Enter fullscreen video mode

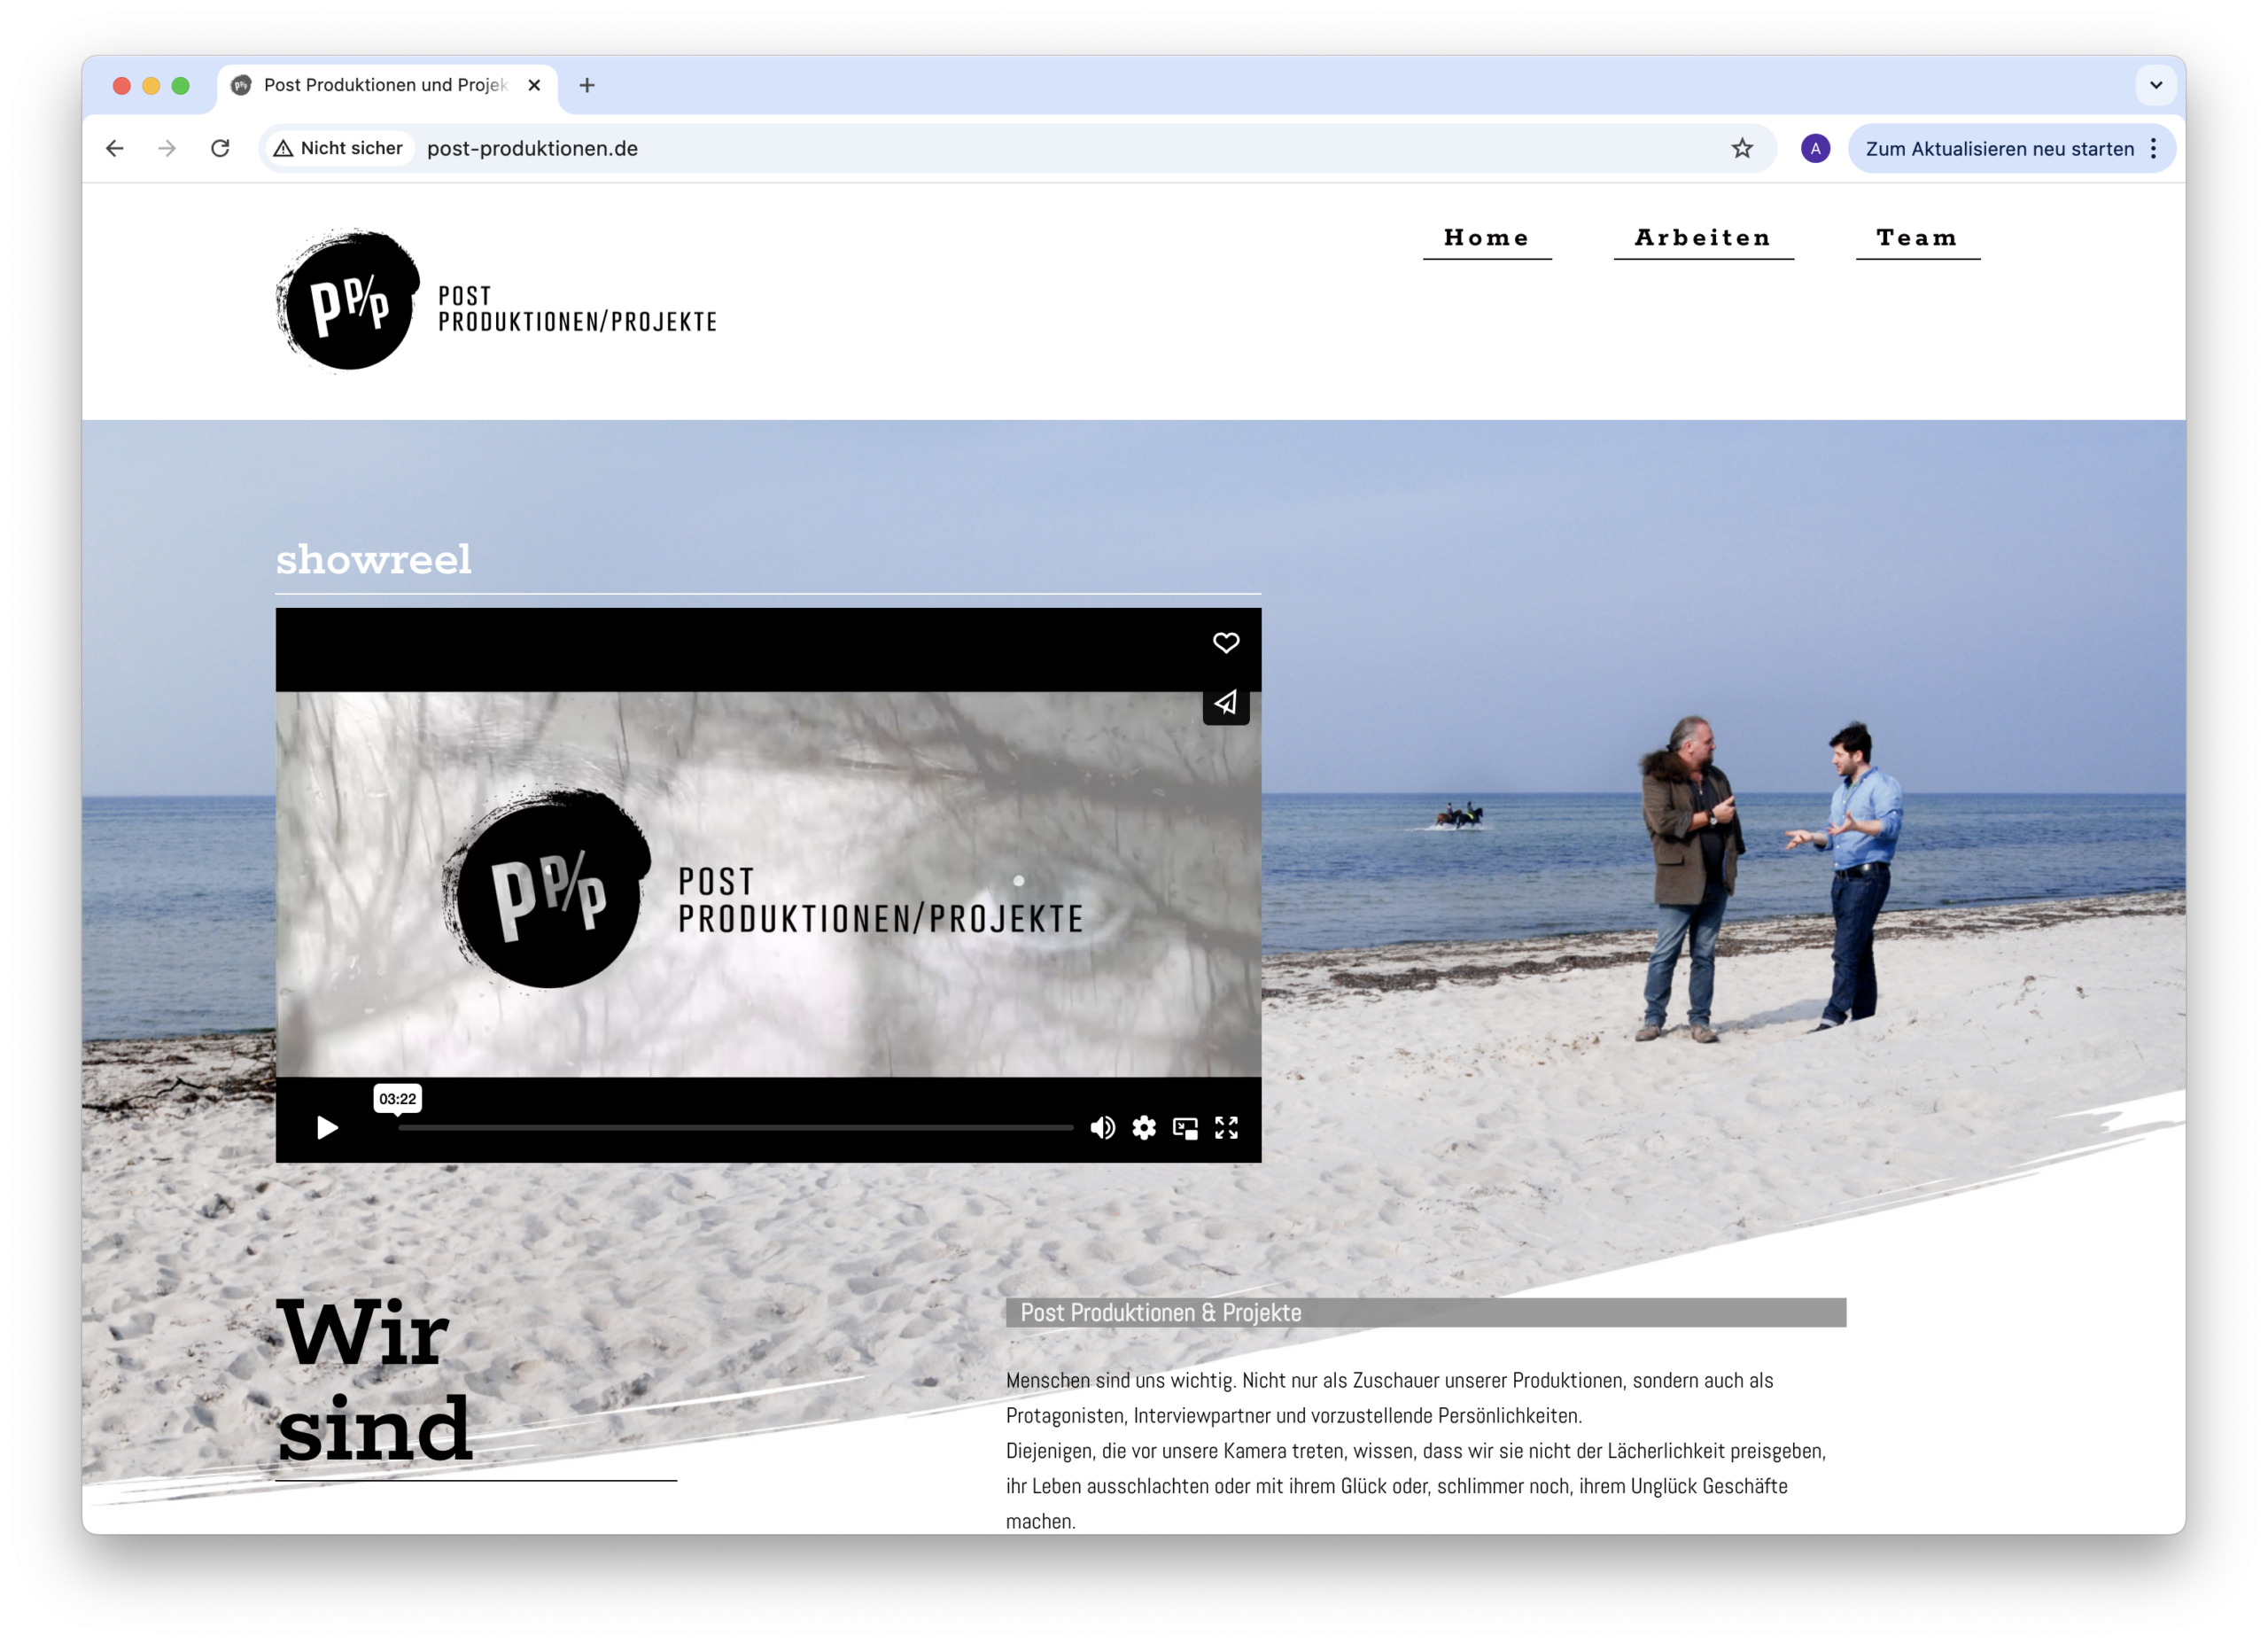pyautogui.click(x=1226, y=1128)
